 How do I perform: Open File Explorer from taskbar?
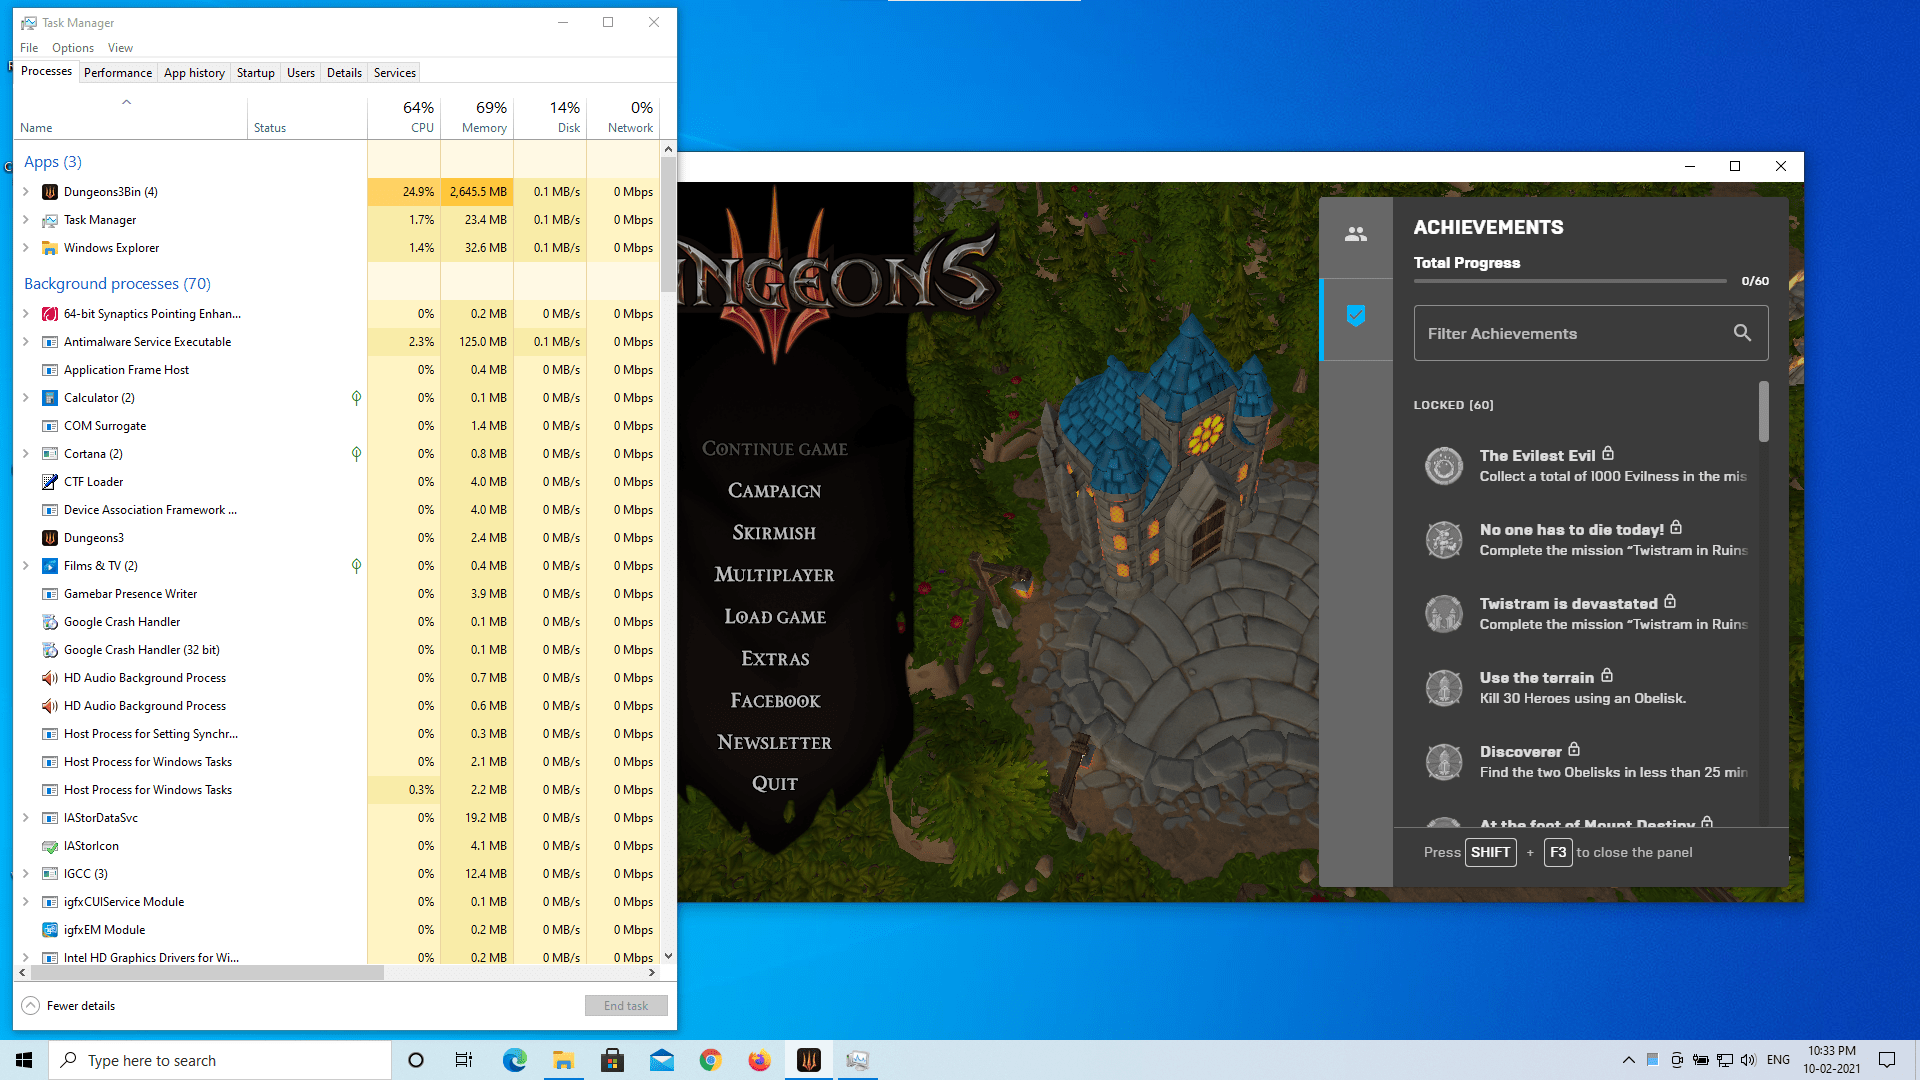pyautogui.click(x=563, y=1060)
